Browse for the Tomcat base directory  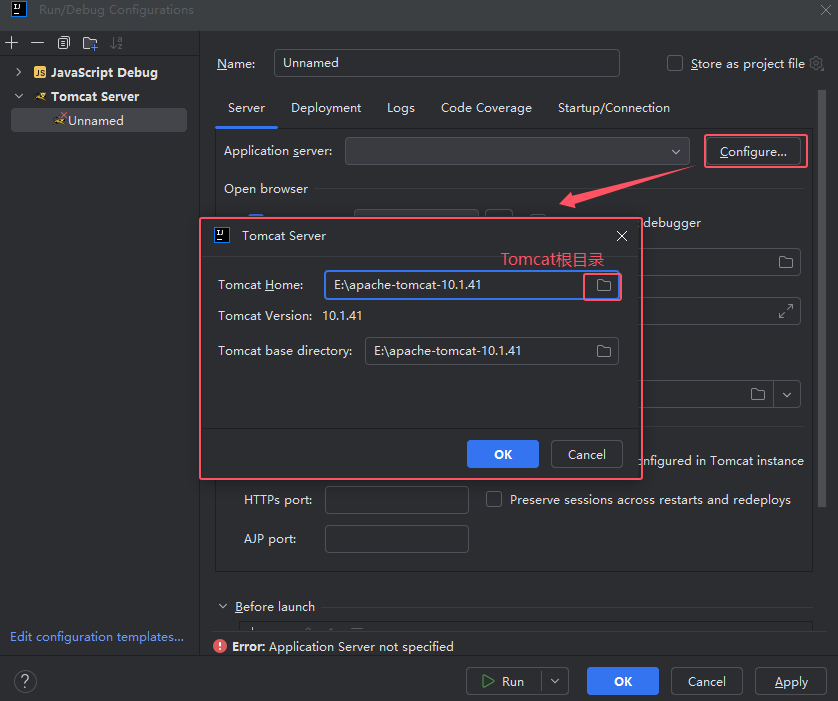click(x=603, y=351)
